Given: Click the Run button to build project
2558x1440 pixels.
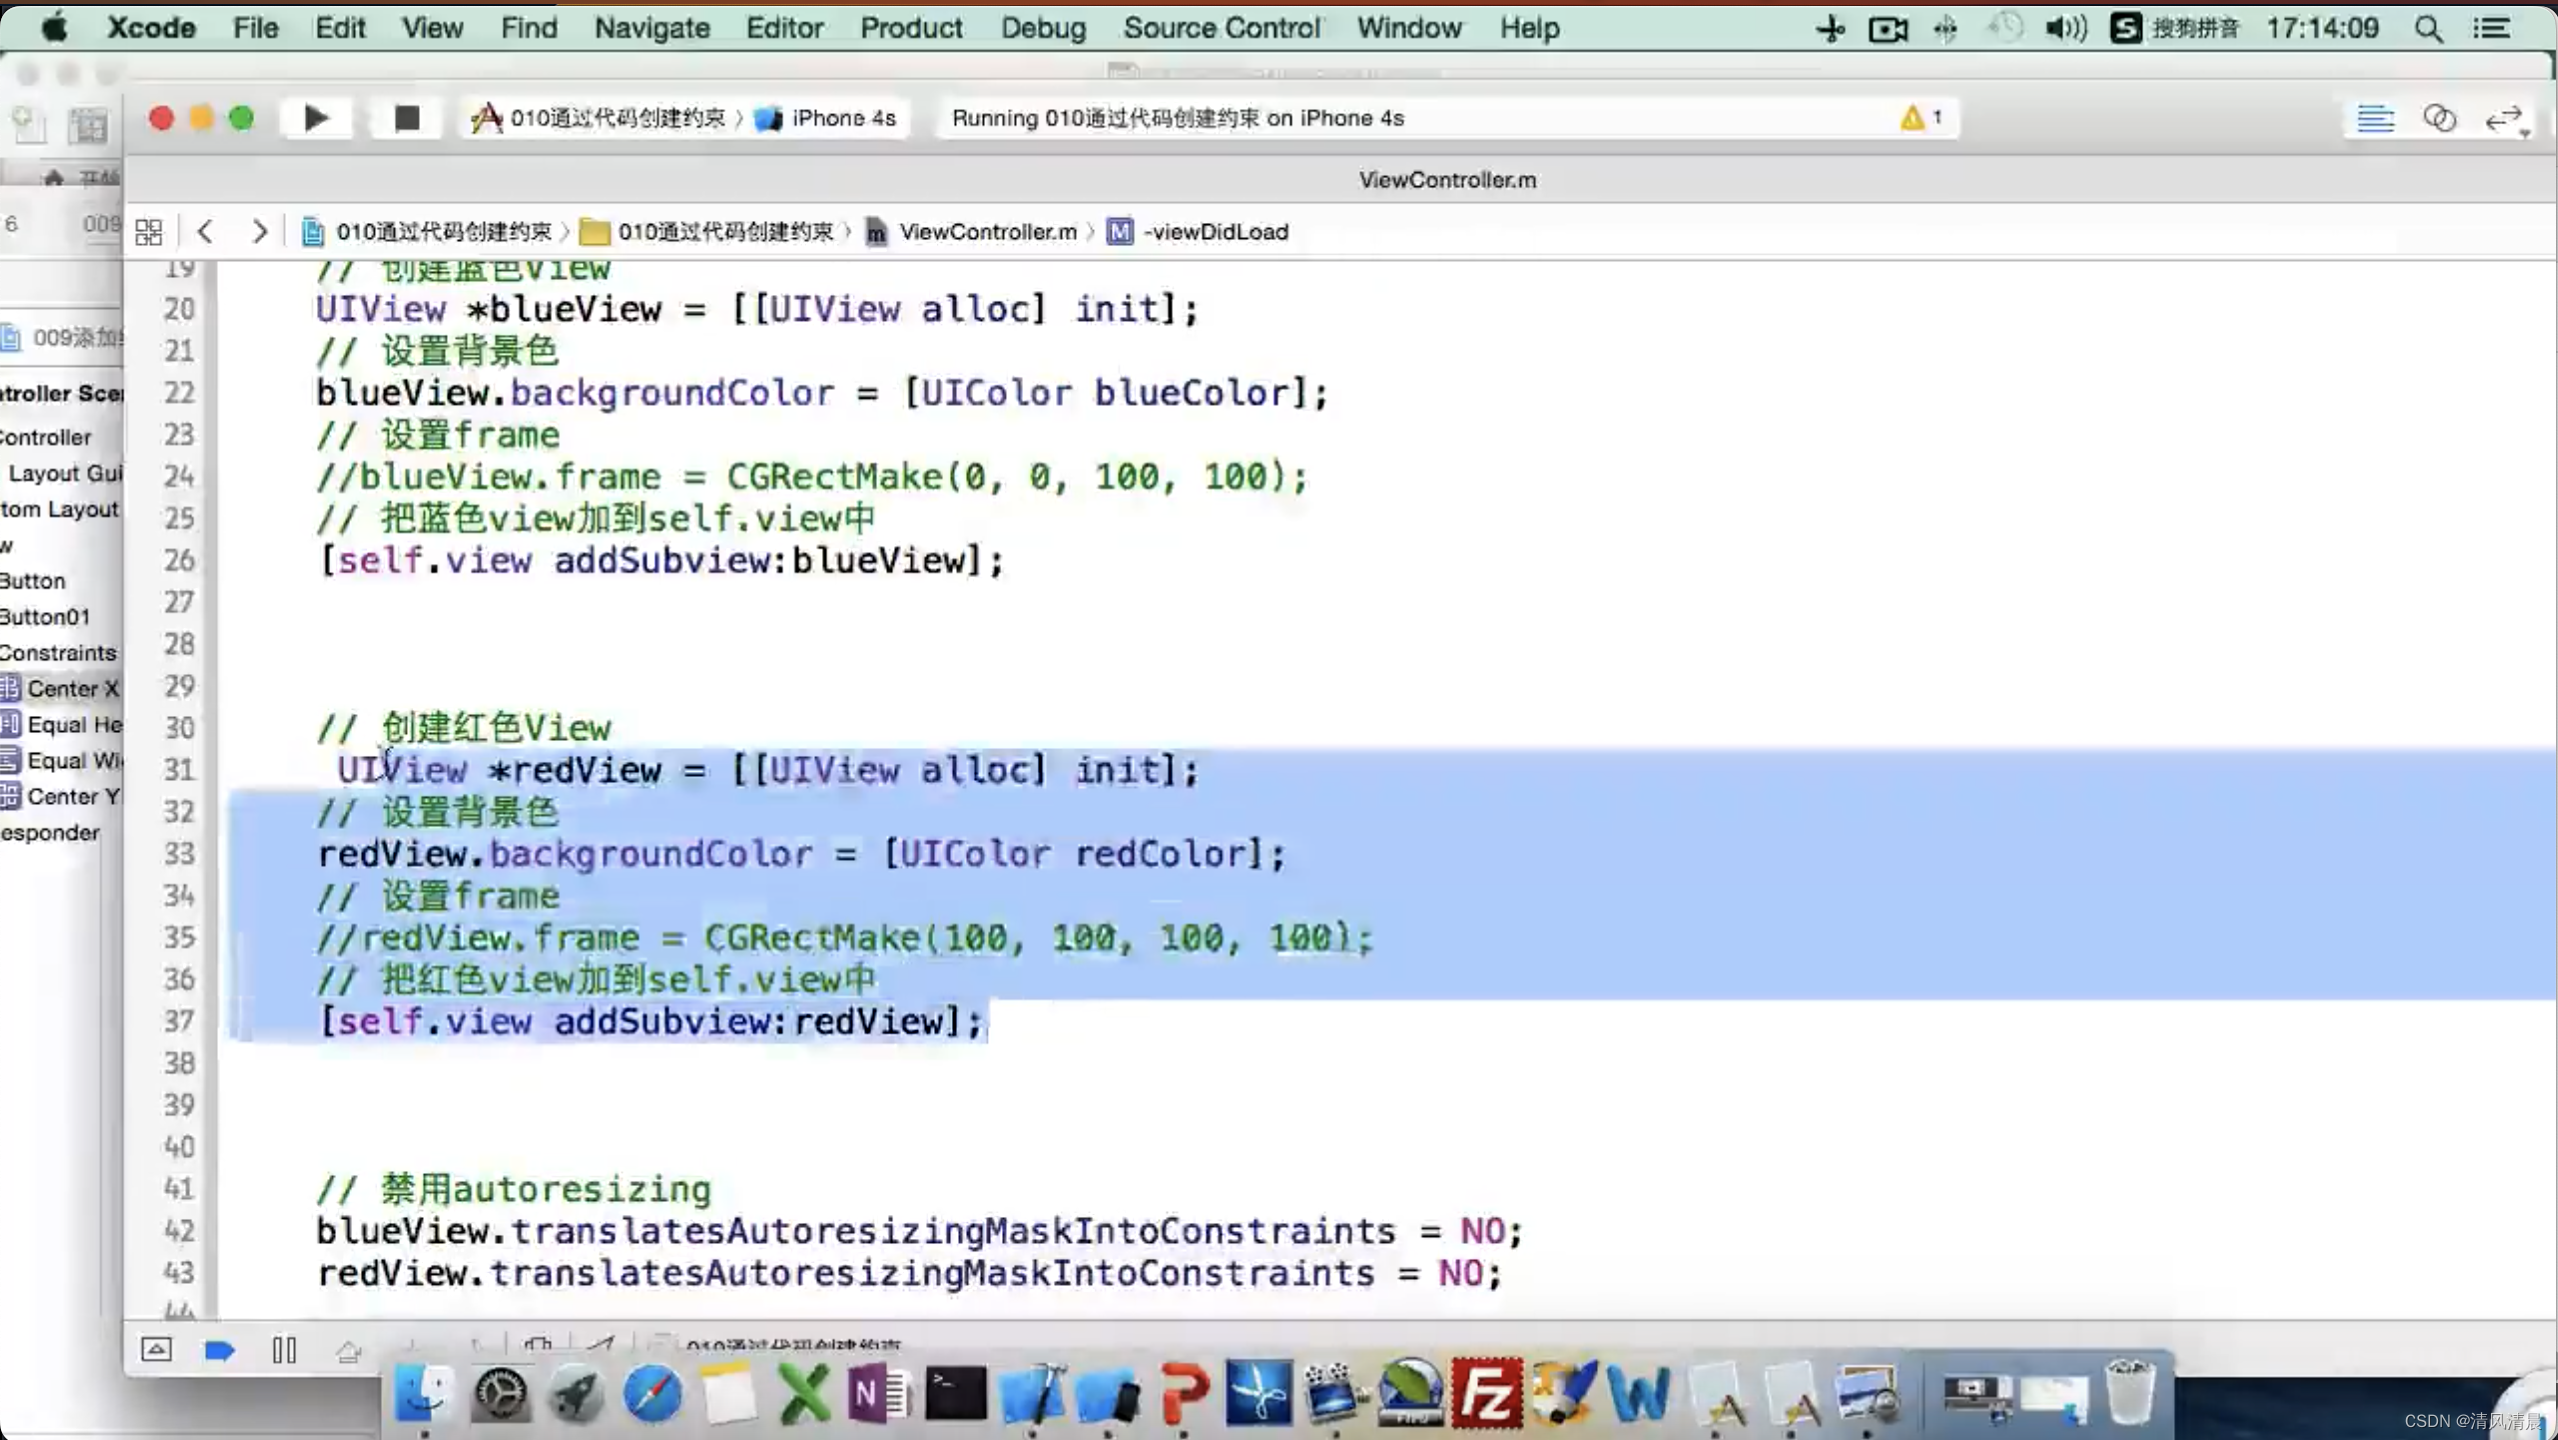Looking at the screenshot, I should coord(314,118).
